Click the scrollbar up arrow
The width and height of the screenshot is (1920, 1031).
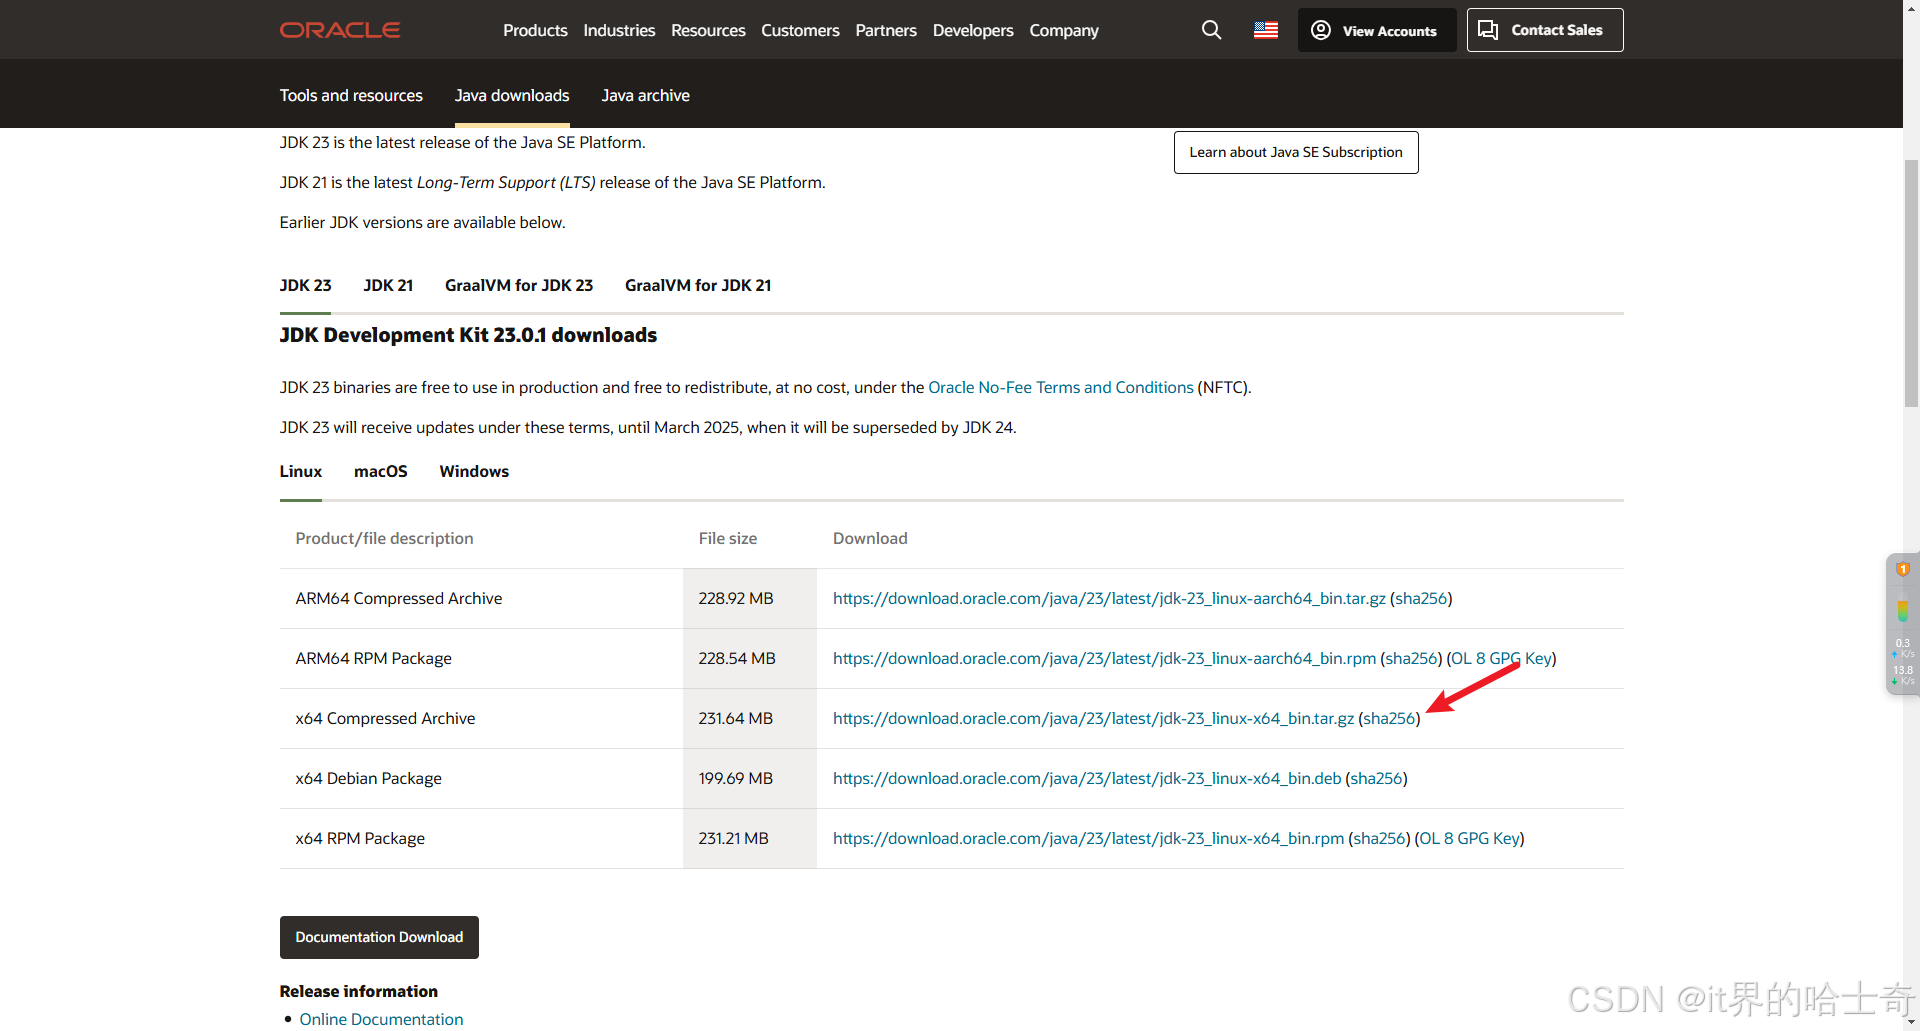[1911, 7]
